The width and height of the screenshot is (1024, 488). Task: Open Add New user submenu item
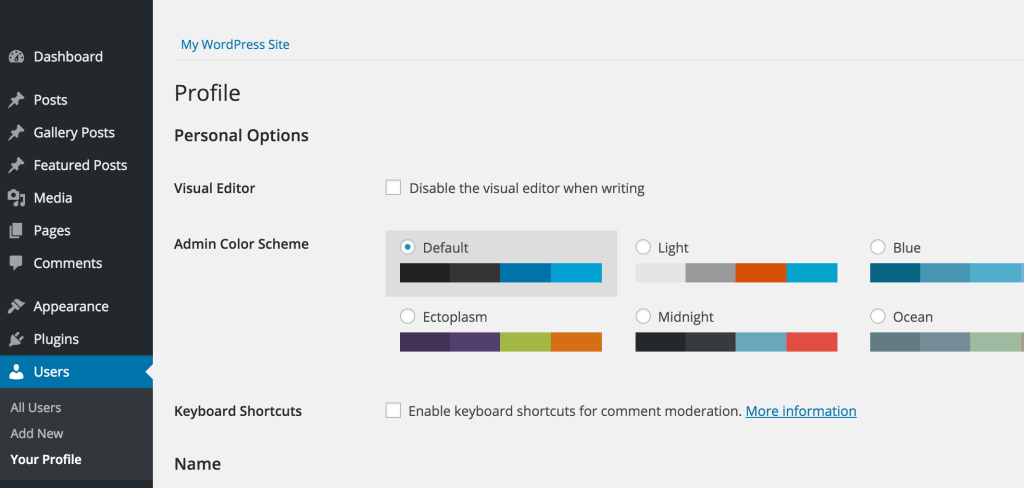[x=37, y=433]
